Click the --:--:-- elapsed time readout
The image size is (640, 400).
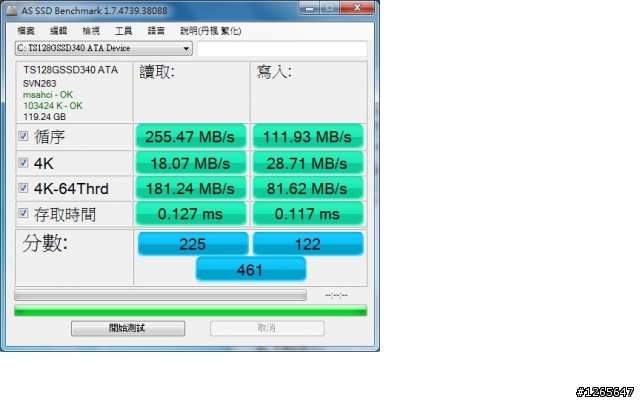click(336, 295)
